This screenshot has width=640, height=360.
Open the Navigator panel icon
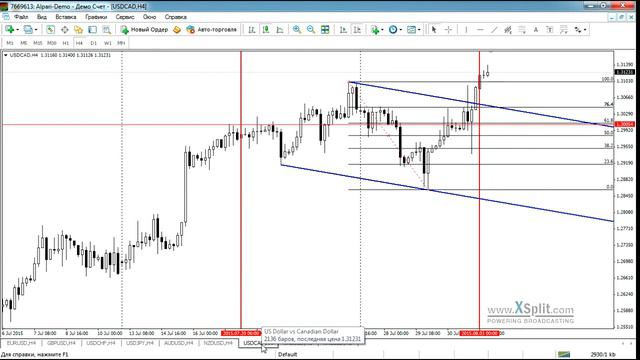click(x=78, y=29)
